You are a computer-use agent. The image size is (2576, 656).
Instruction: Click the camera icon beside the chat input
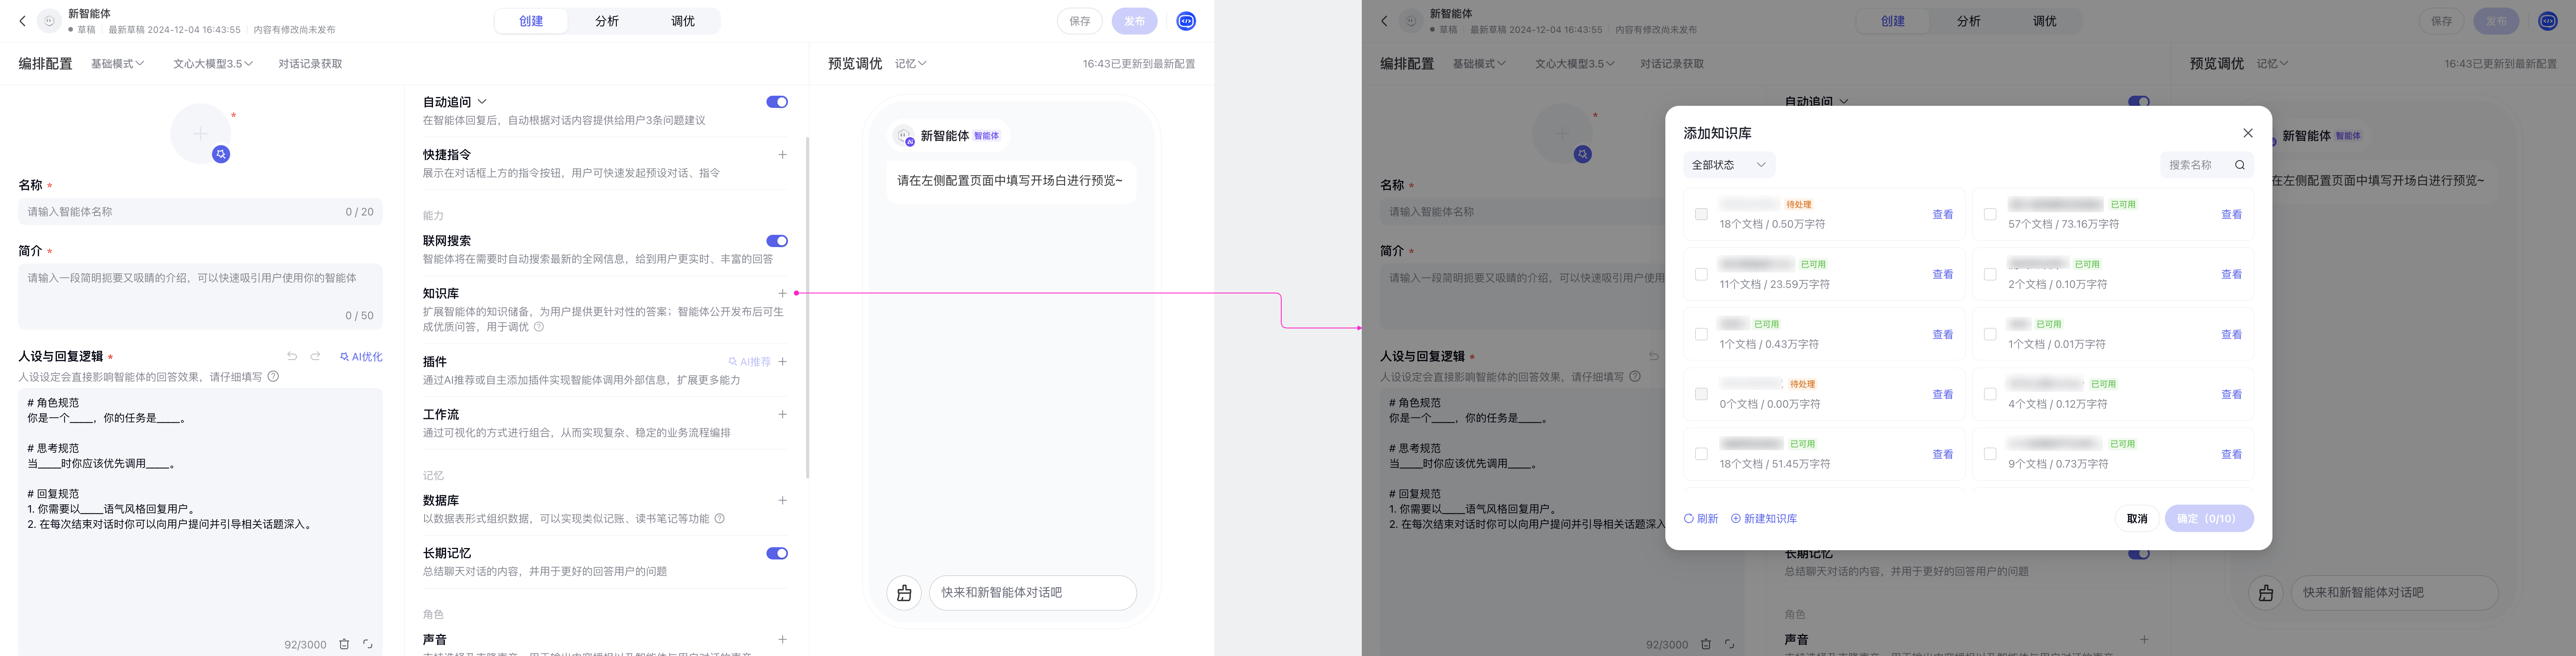tap(903, 592)
